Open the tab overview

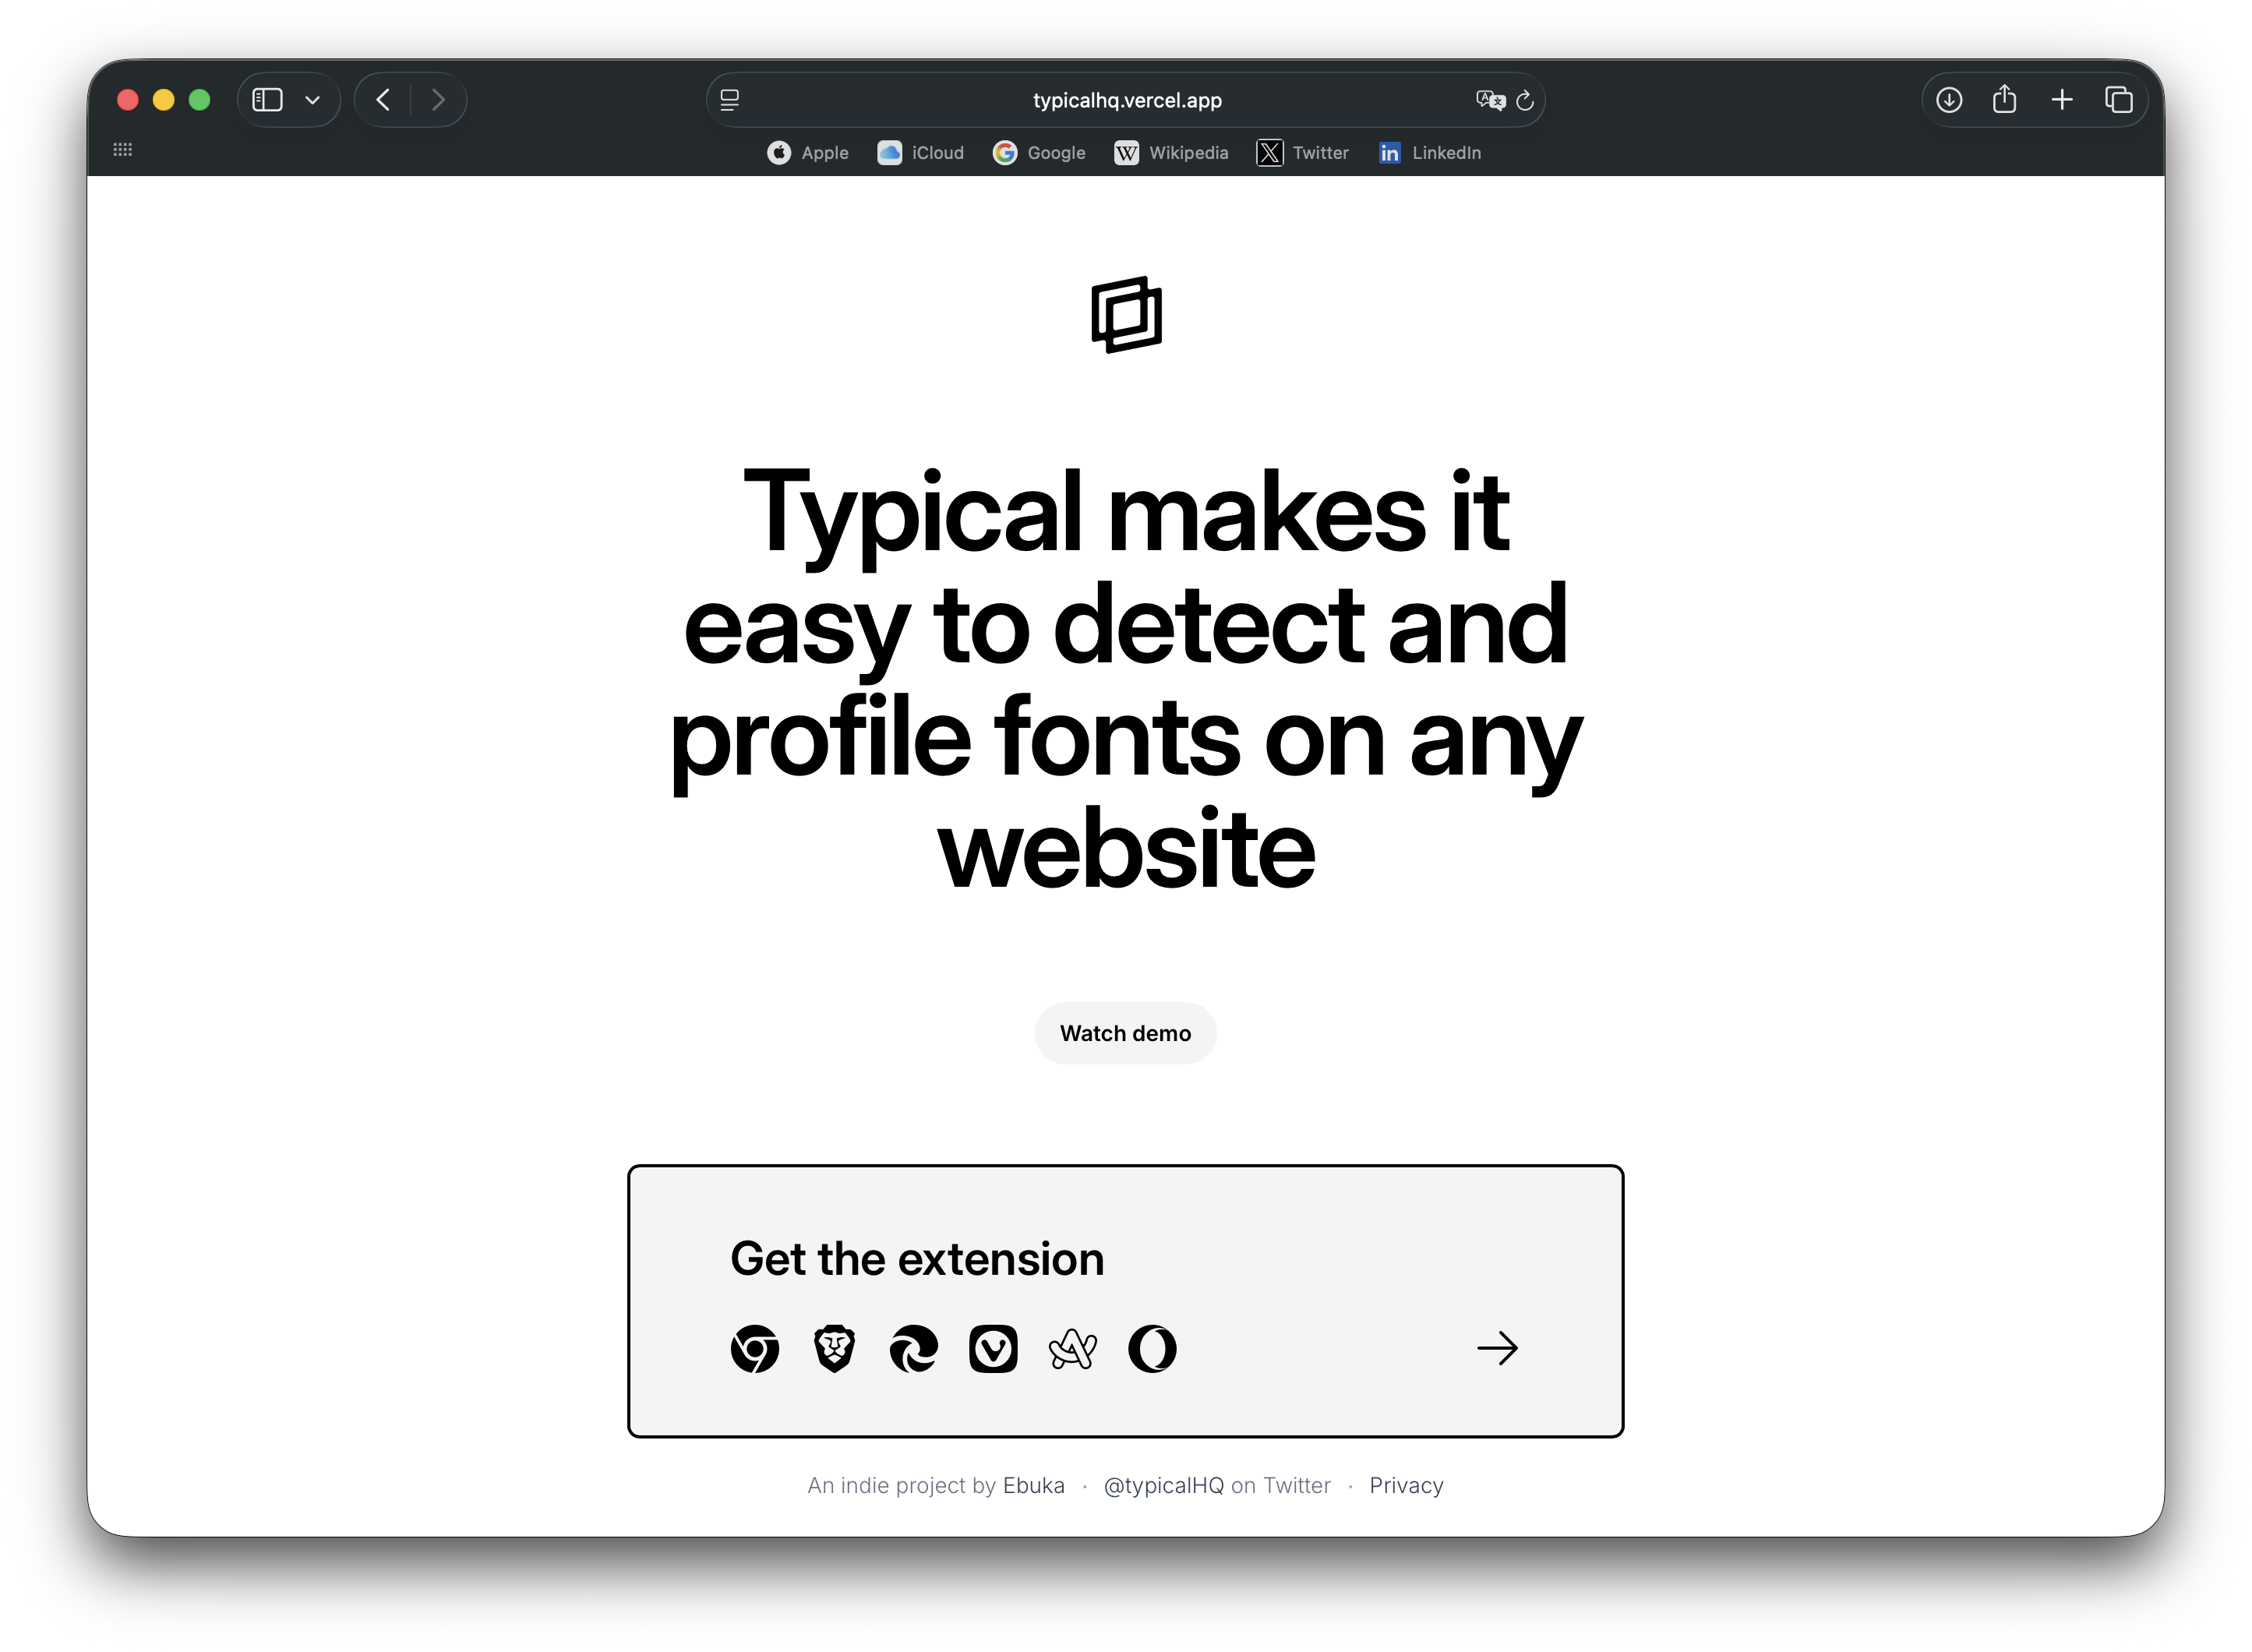pos(2118,100)
